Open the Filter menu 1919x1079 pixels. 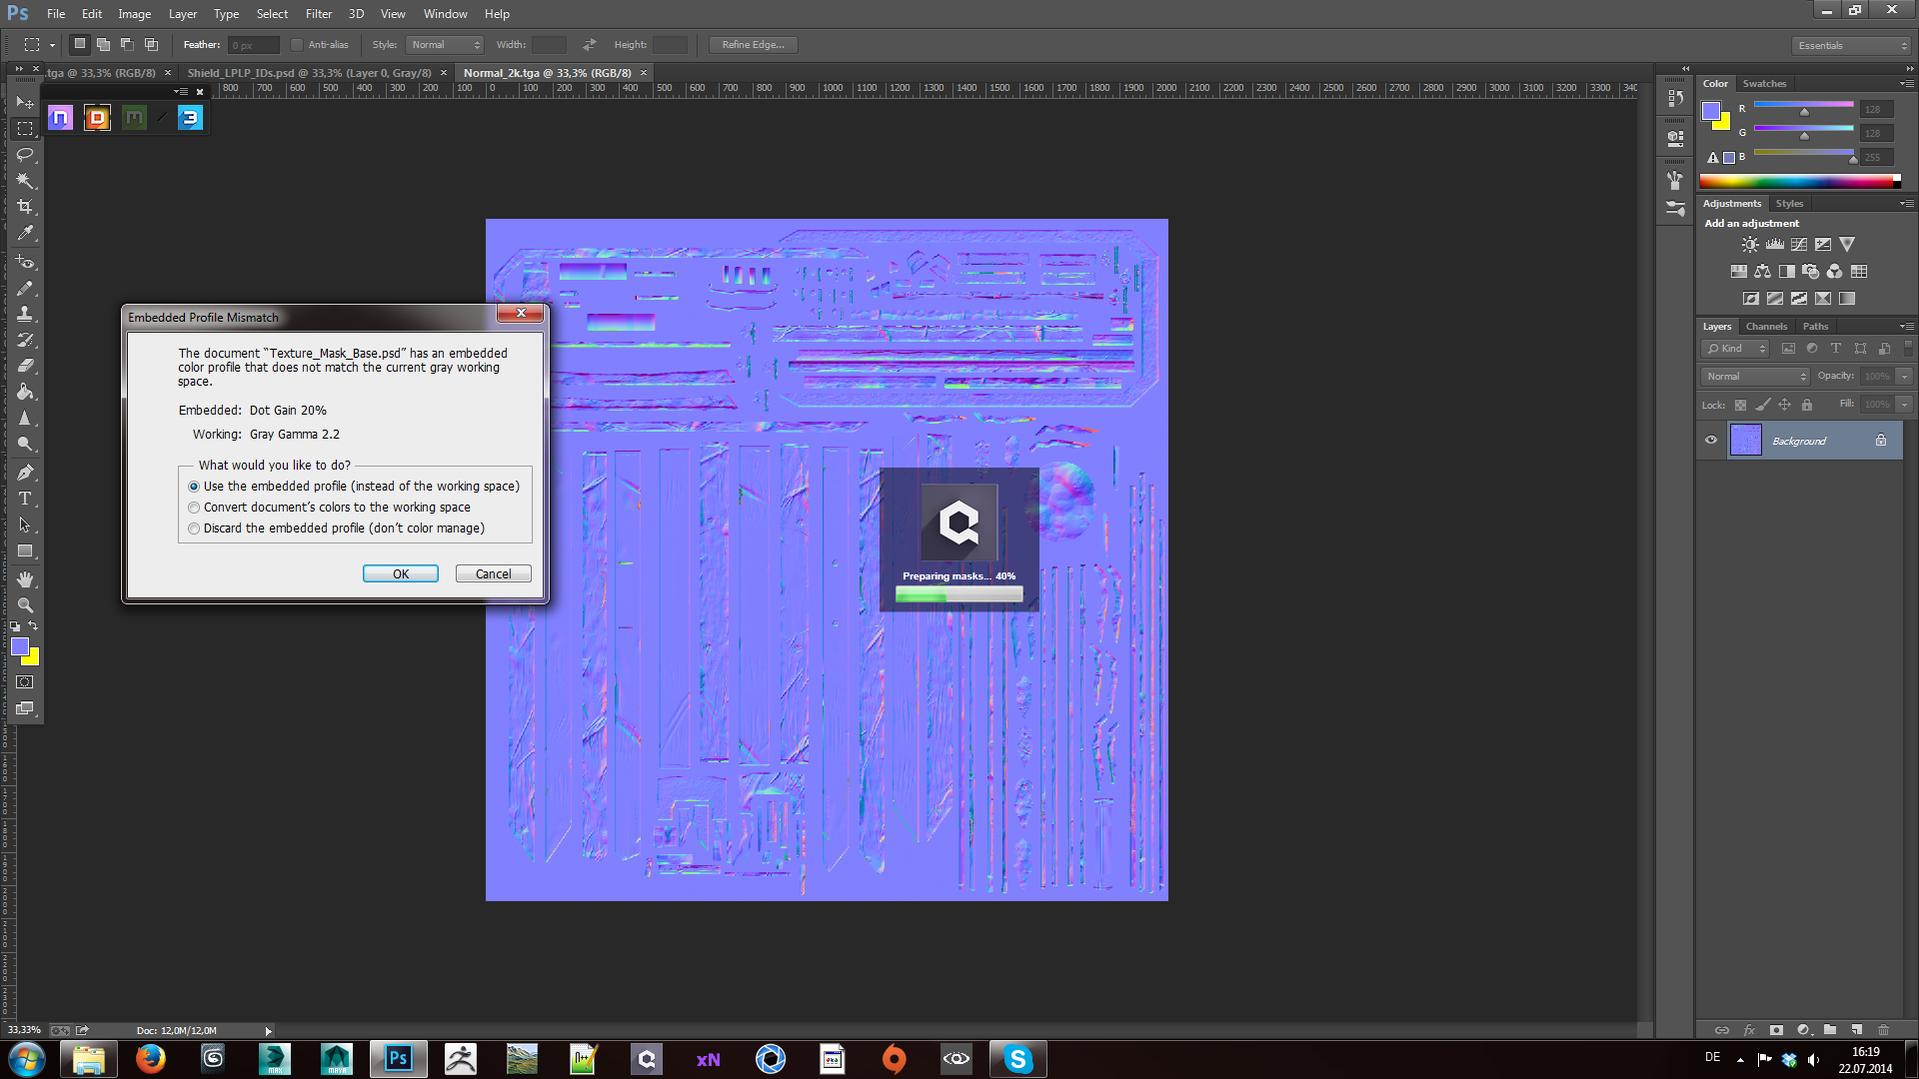[319, 14]
